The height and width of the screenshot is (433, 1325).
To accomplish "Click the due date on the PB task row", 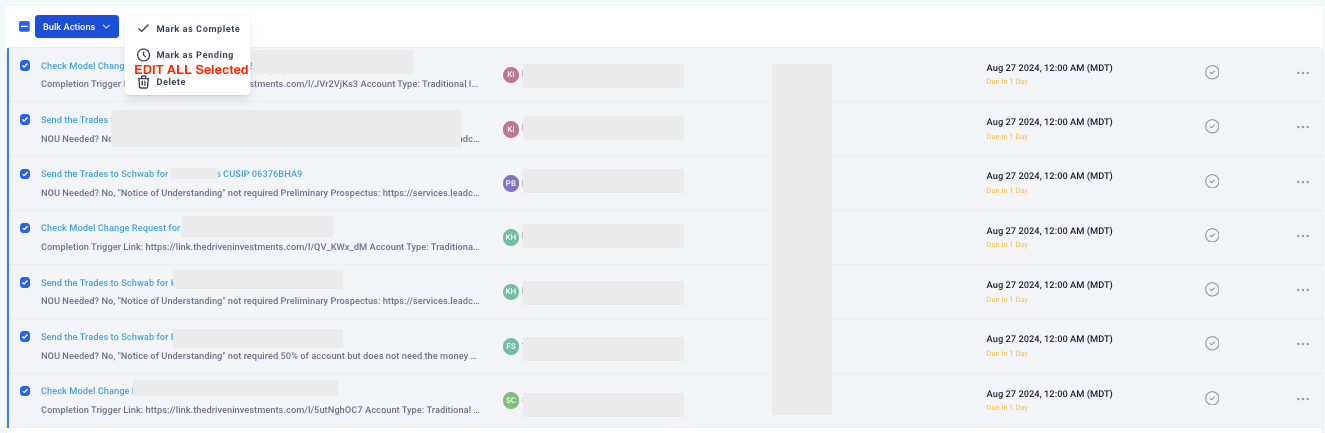I will [x=1049, y=176].
